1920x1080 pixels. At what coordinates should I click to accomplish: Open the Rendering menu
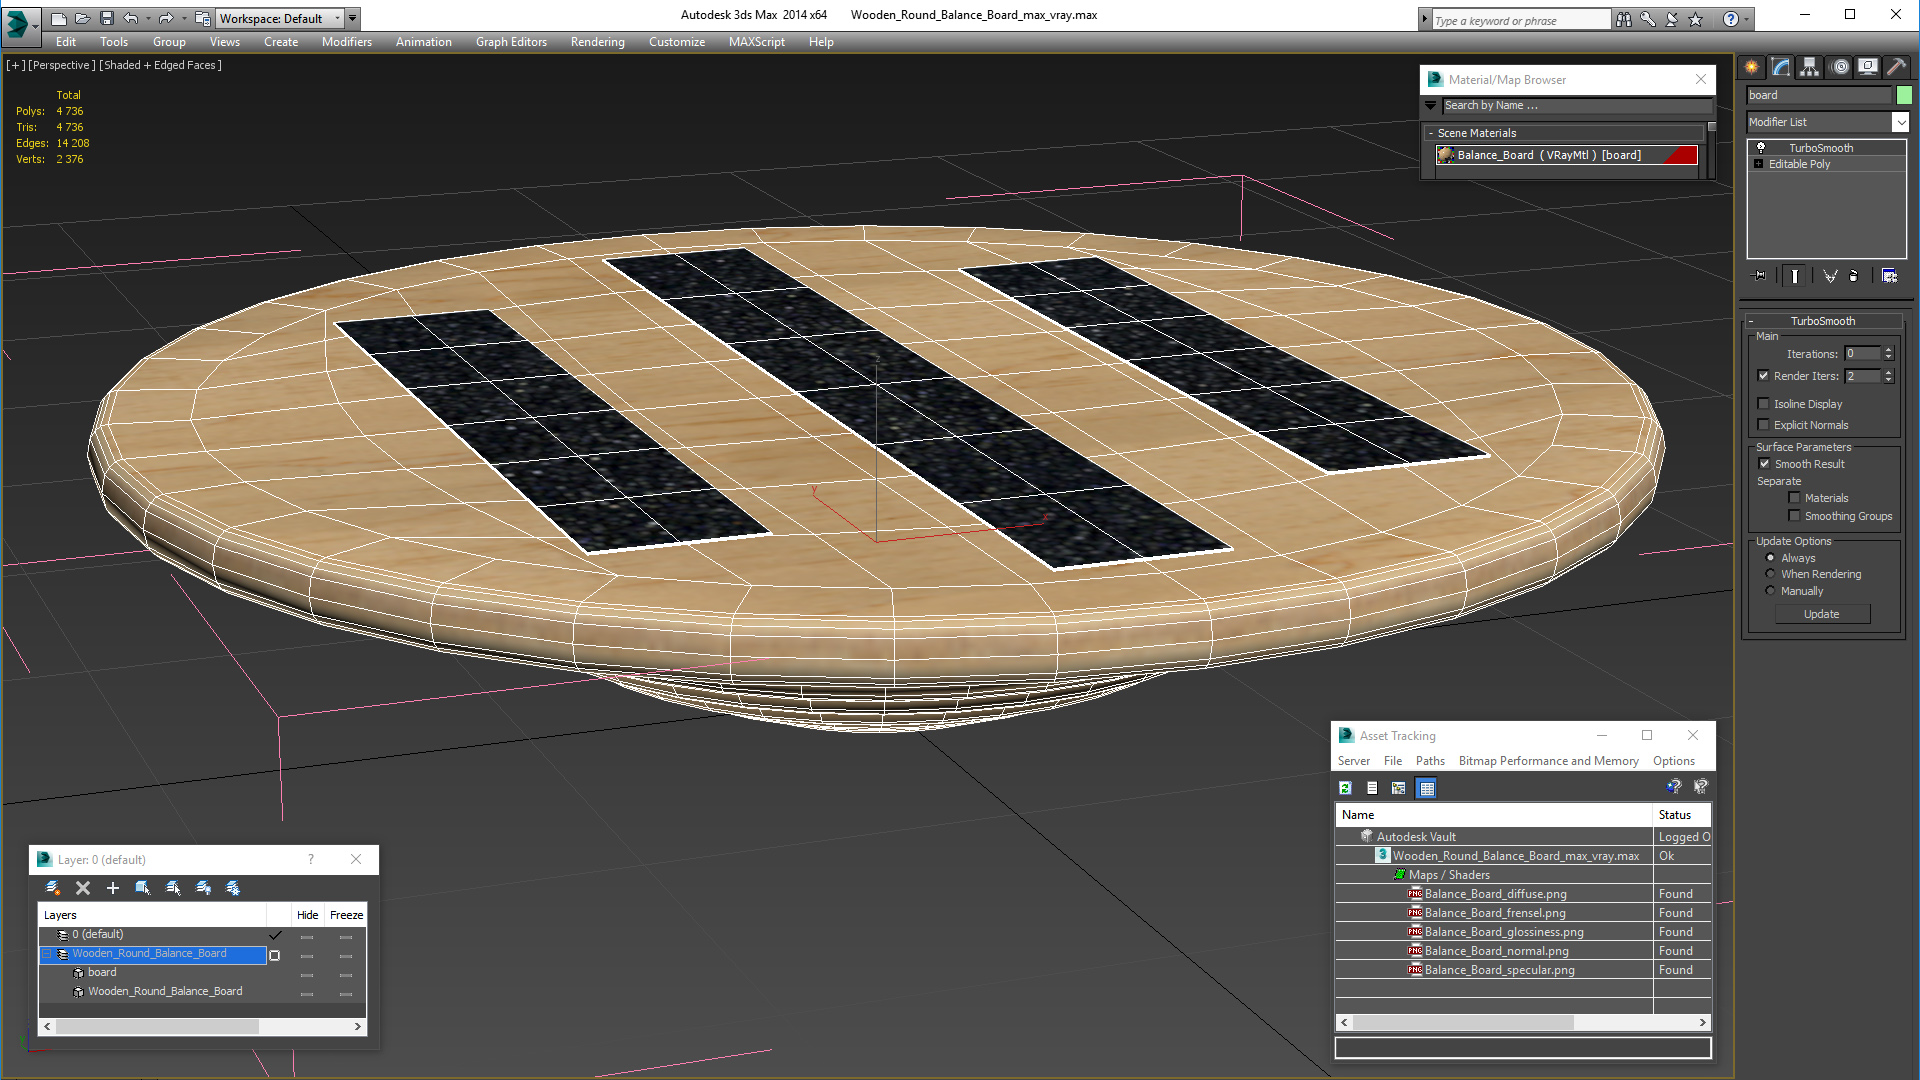coord(597,42)
